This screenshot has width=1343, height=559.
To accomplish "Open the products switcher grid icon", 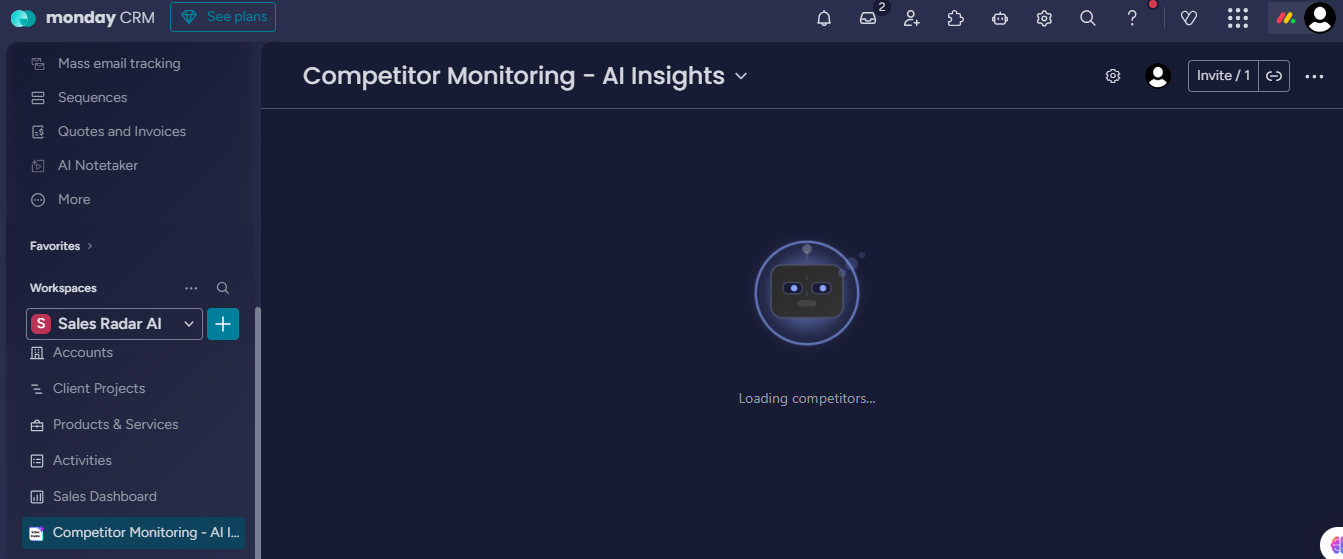I will pos(1238,18).
